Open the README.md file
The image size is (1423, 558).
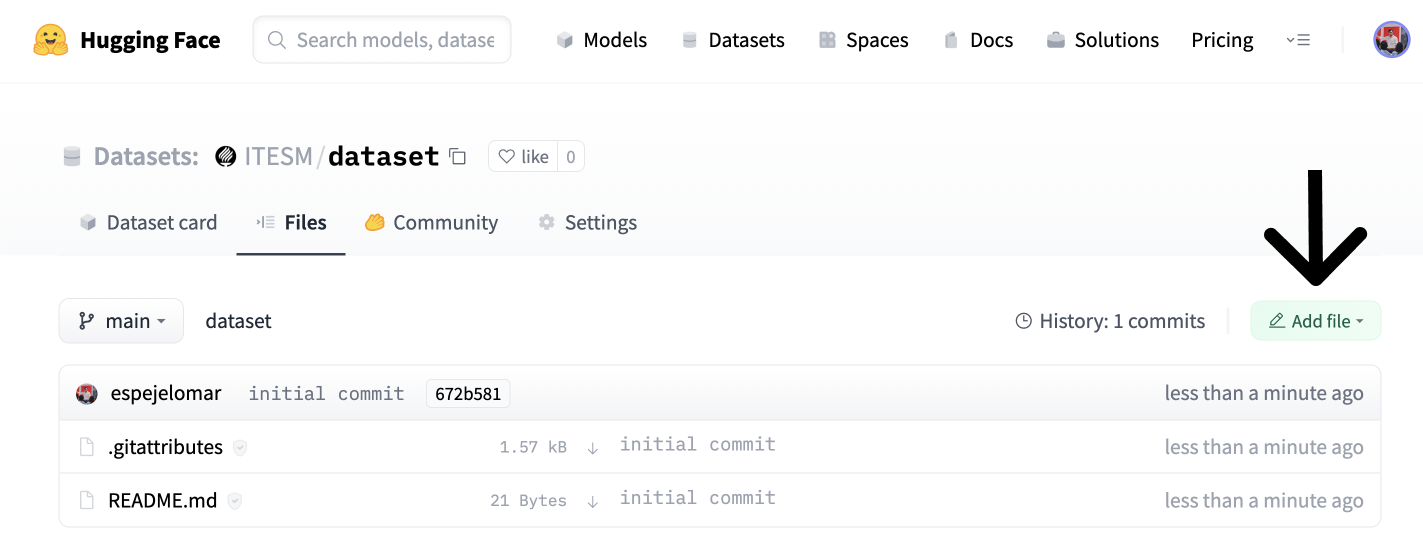tap(162, 500)
